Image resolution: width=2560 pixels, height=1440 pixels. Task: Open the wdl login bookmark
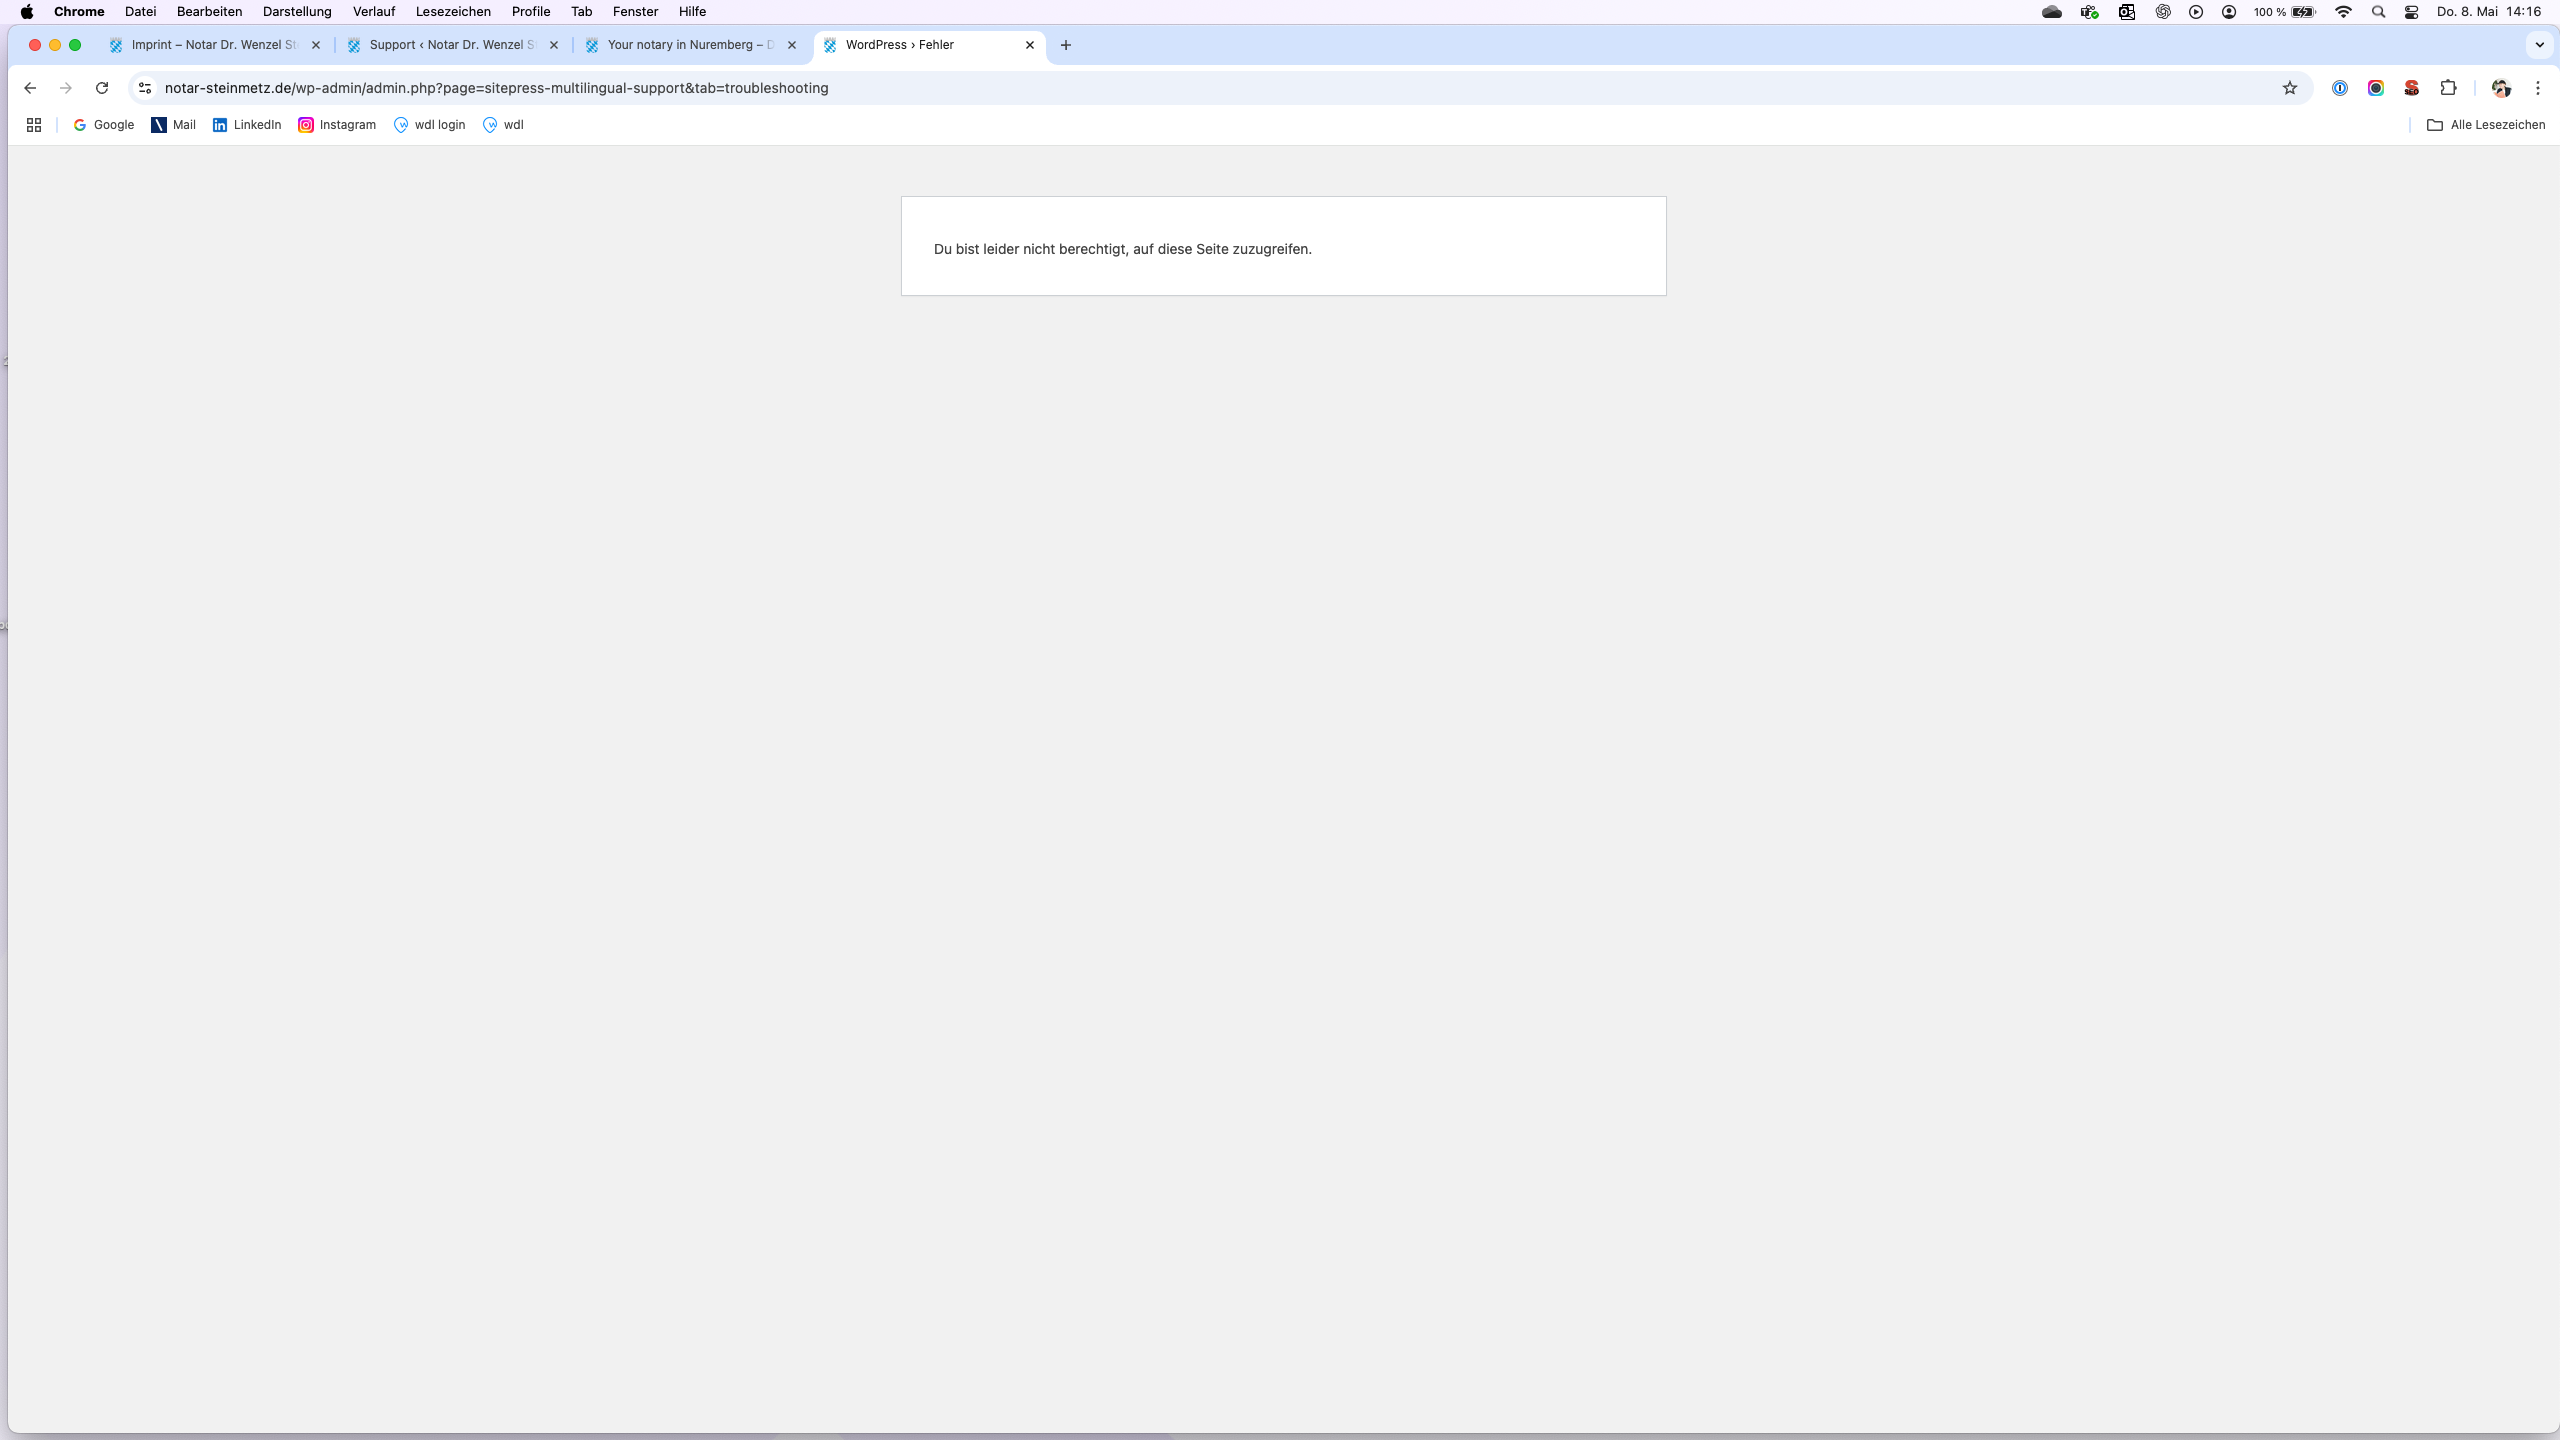429,125
